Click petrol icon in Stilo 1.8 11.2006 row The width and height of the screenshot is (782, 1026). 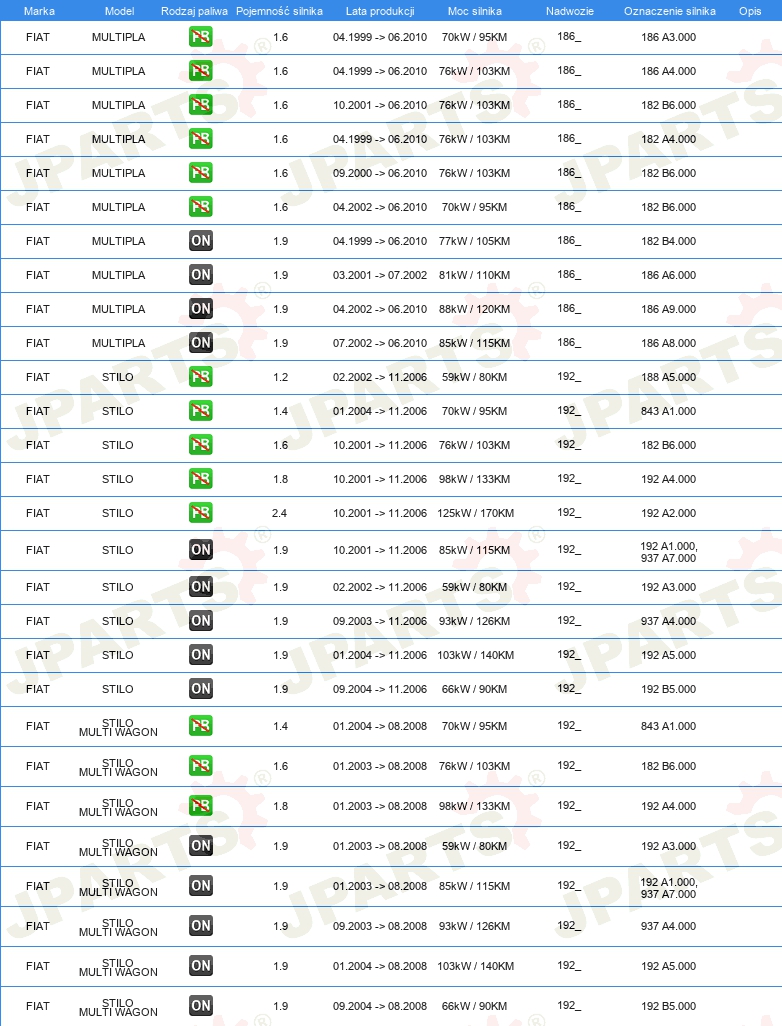pyautogui.click(x=200, y=479)
